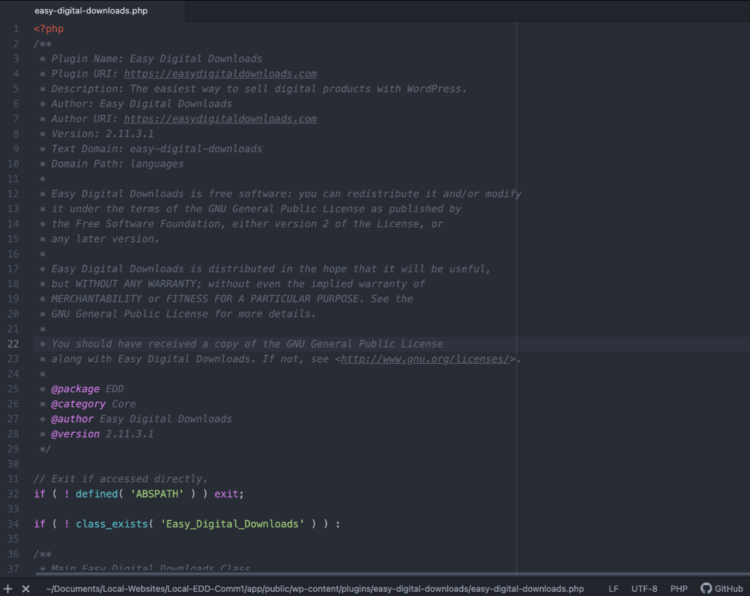The height and width of the screenshot is (596, 750).
Task: Place cursor on the <?php opening tag
Action: coord(48,29)
